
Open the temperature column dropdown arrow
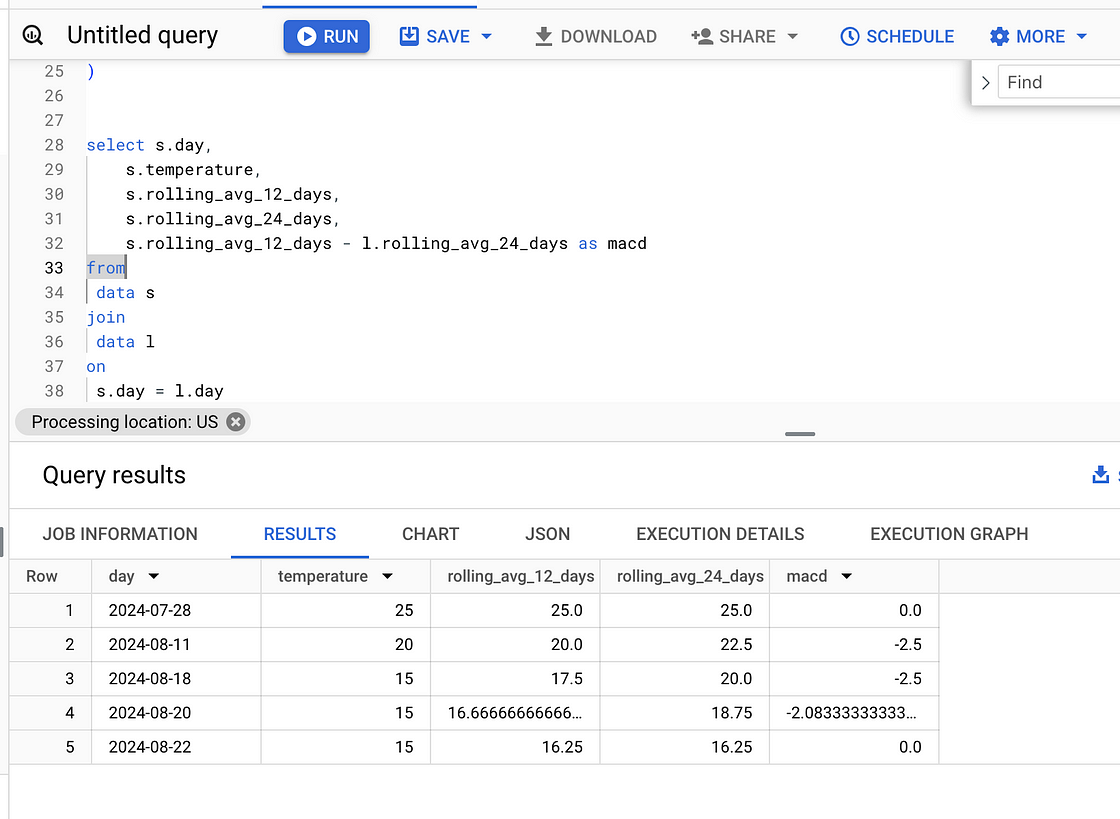coord(387,576)
